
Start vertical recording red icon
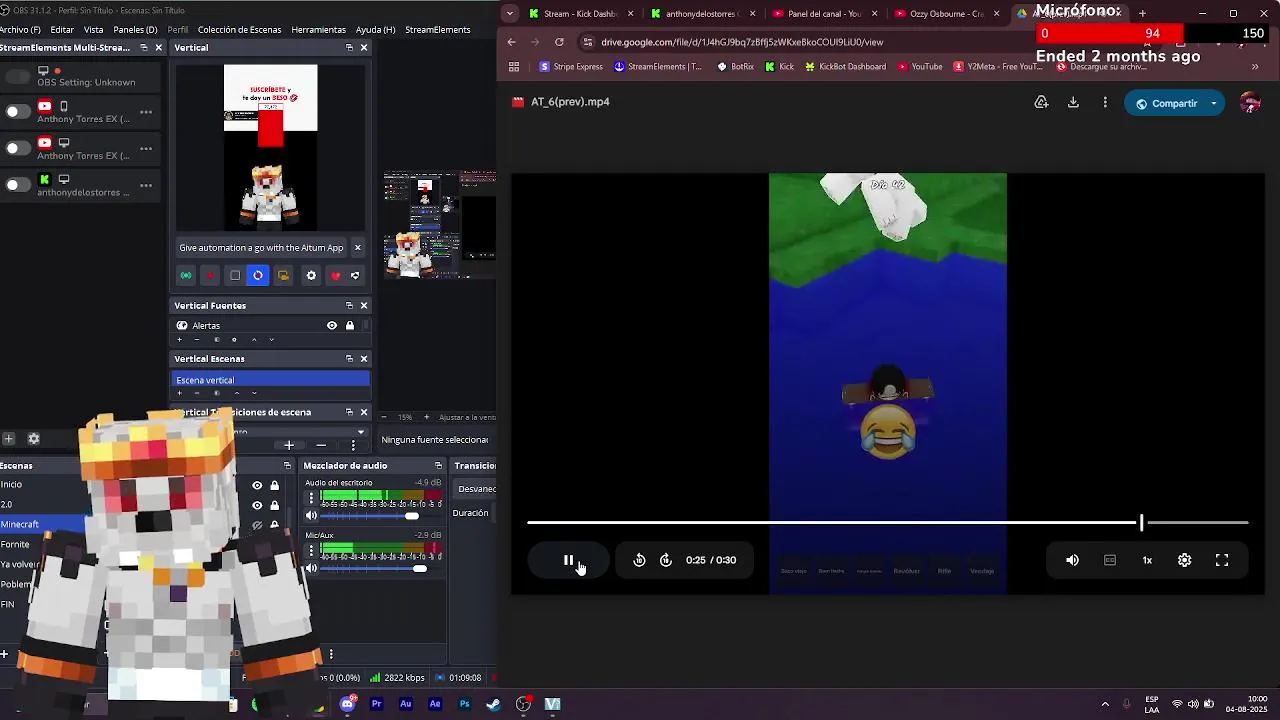[210, 276]
